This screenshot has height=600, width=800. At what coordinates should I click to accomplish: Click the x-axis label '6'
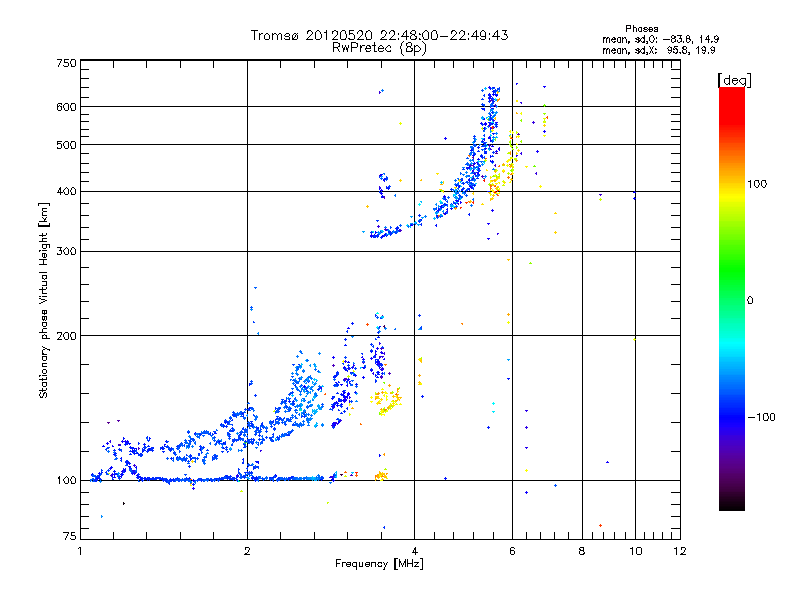pyautogui.click(x=512, y=551)
